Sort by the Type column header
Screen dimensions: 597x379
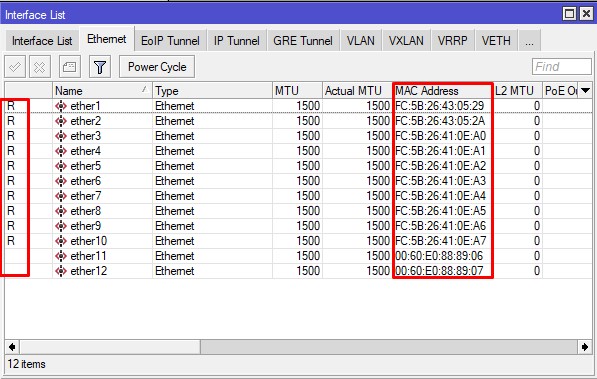point(212,91)
